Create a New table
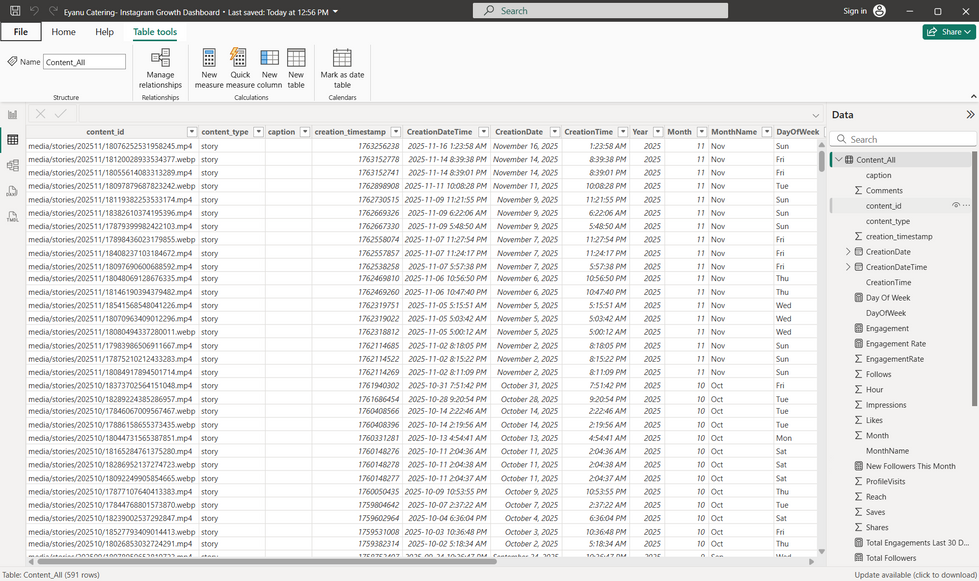Viewport: 979px width, 581px height. coord(296,69)
